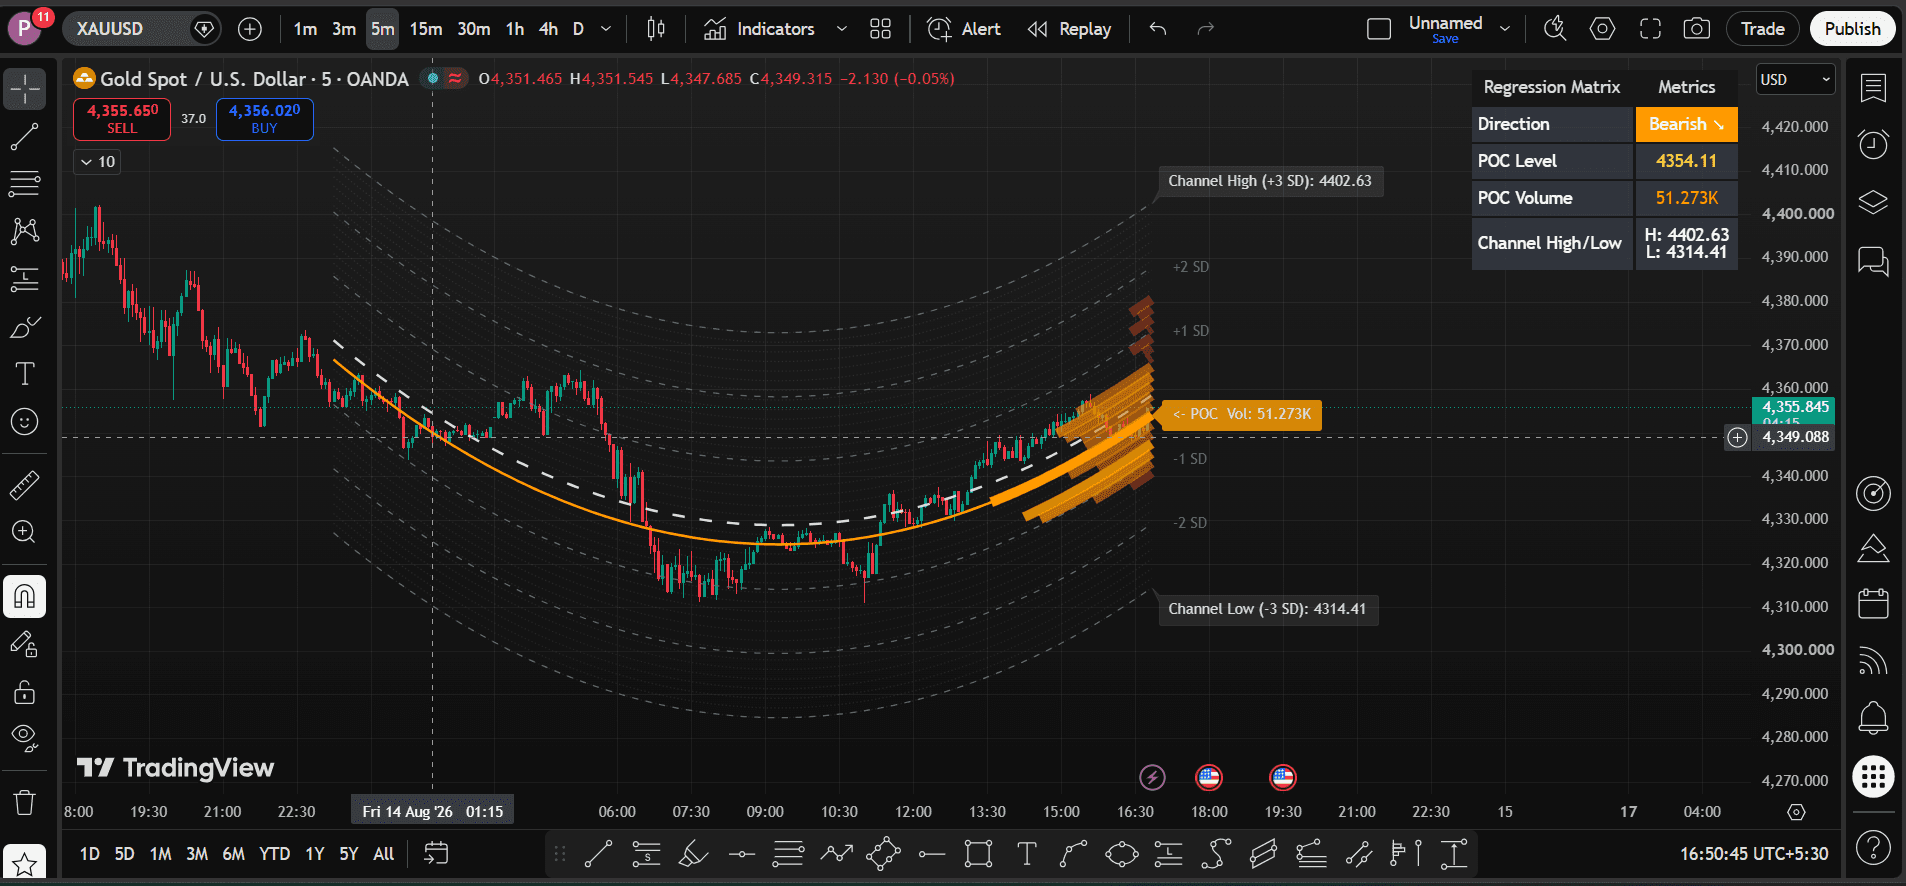Set date range to YTD
Screen dimensions: 1906x886
pyautogui.click(x=274, y=854)
